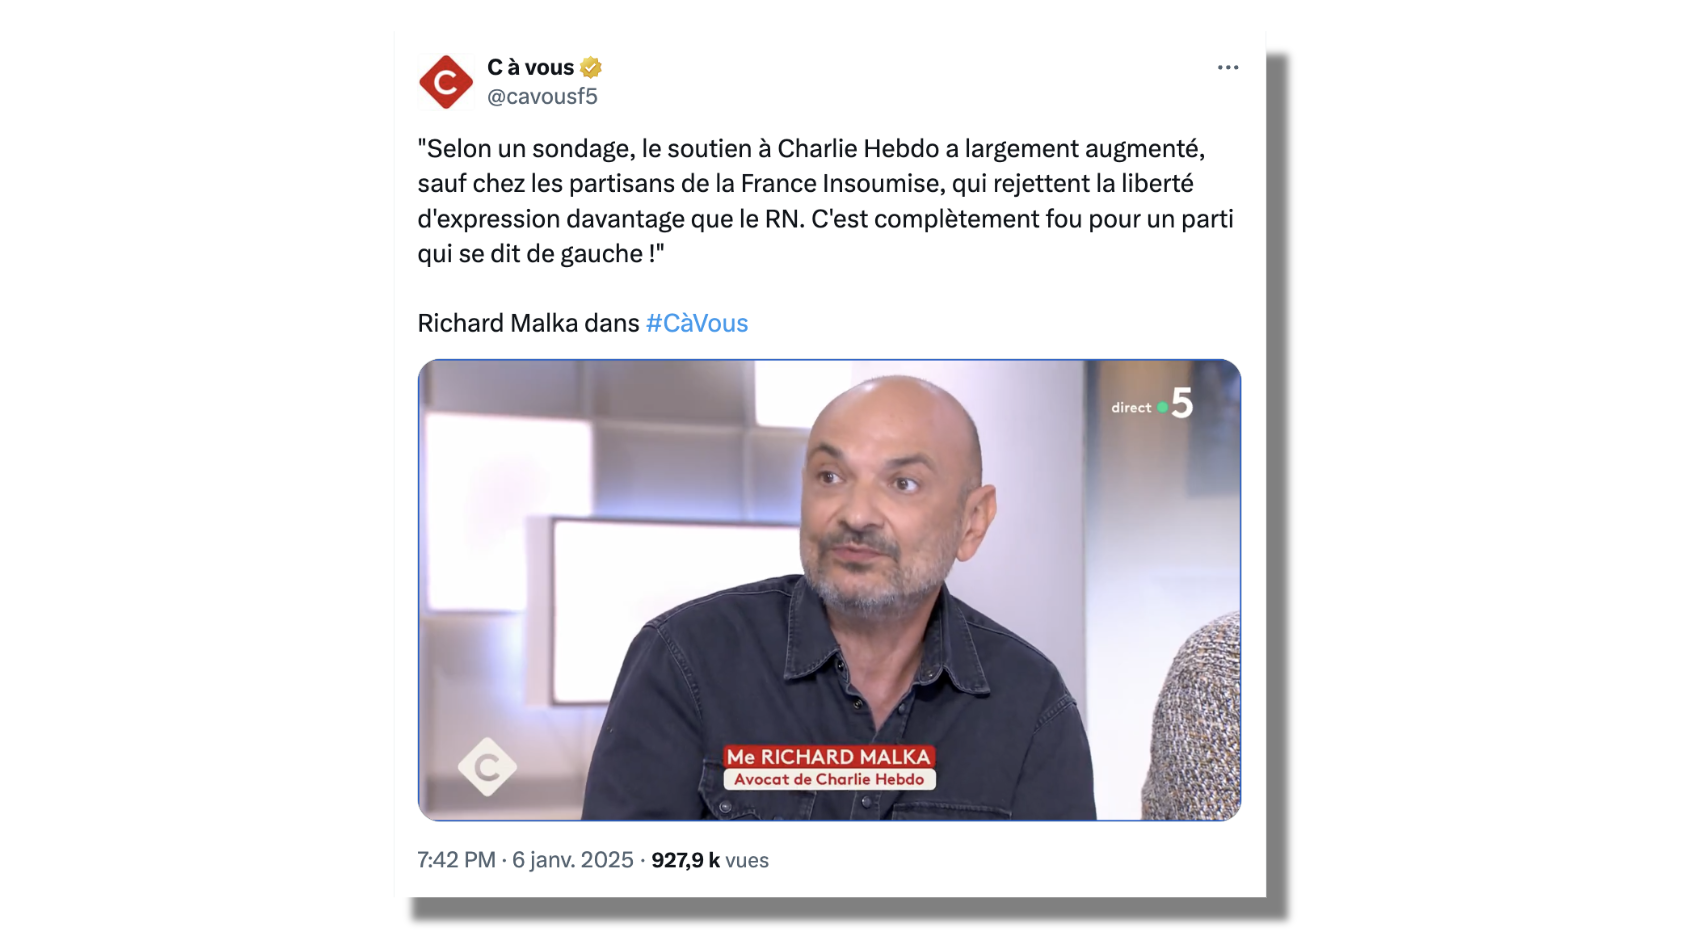Viewport: 1694px width, 950px height.
Task: Click the 927,9 k view count
Action: tap(685, 860)
